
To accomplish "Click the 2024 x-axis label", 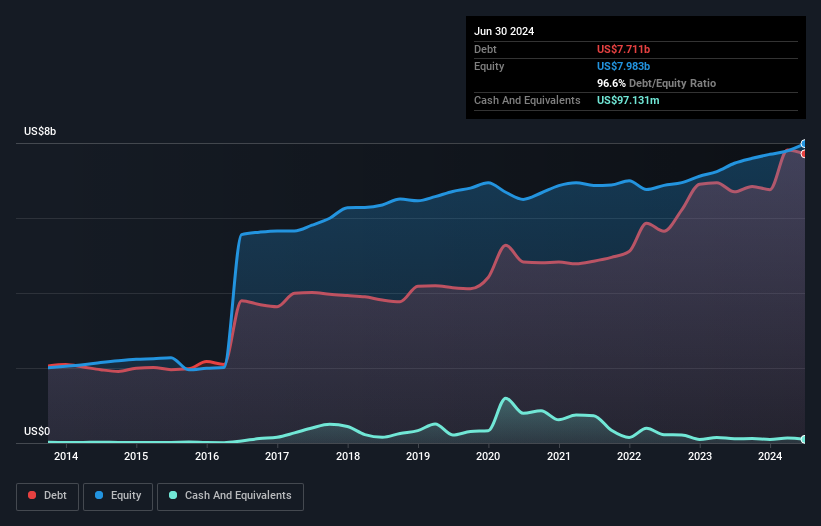I will pyautogui.click(x=770, y=456).
